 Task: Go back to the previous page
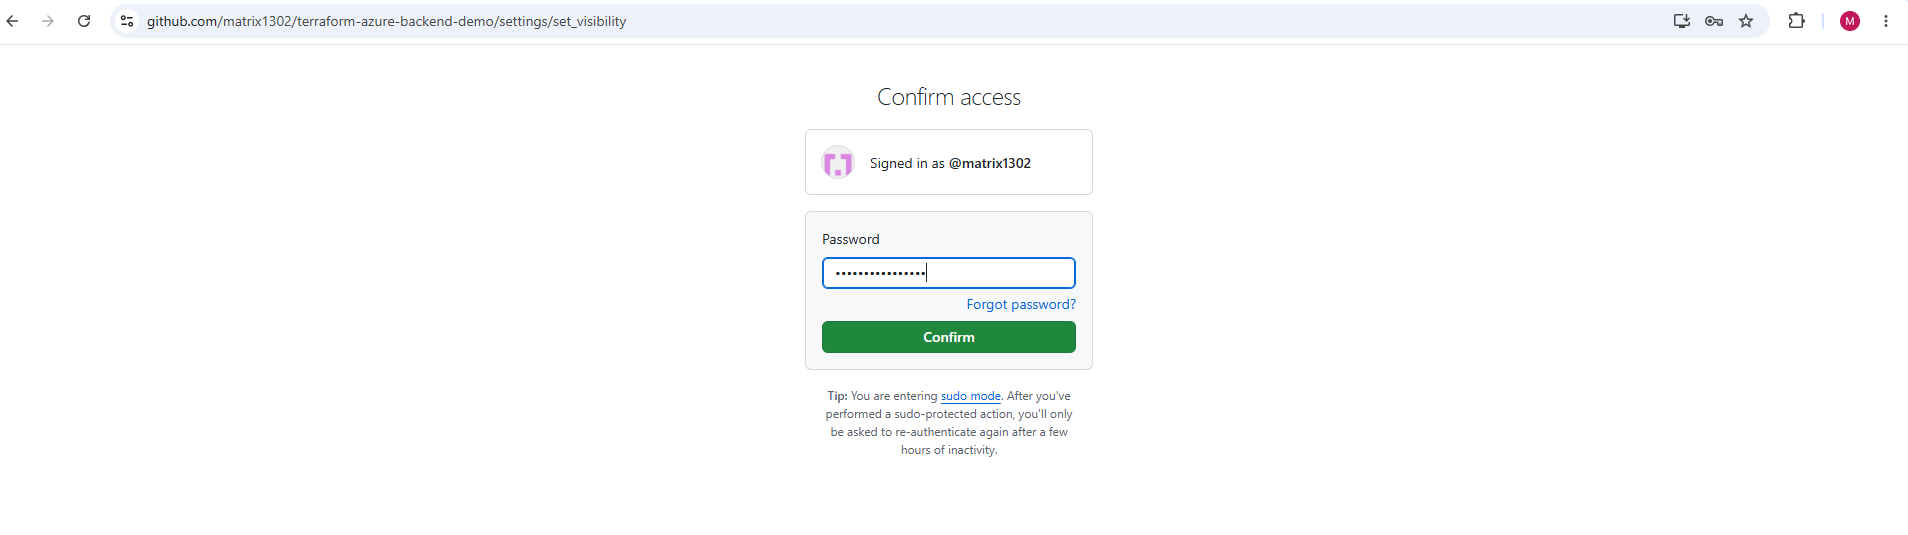point(13,21)
